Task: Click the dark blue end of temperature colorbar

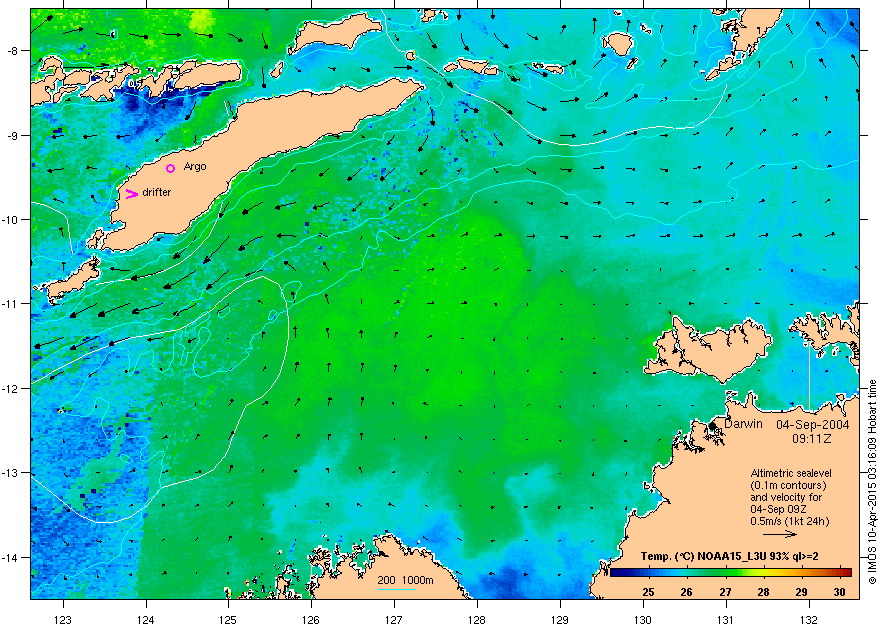Action: [x=617, y=573]
